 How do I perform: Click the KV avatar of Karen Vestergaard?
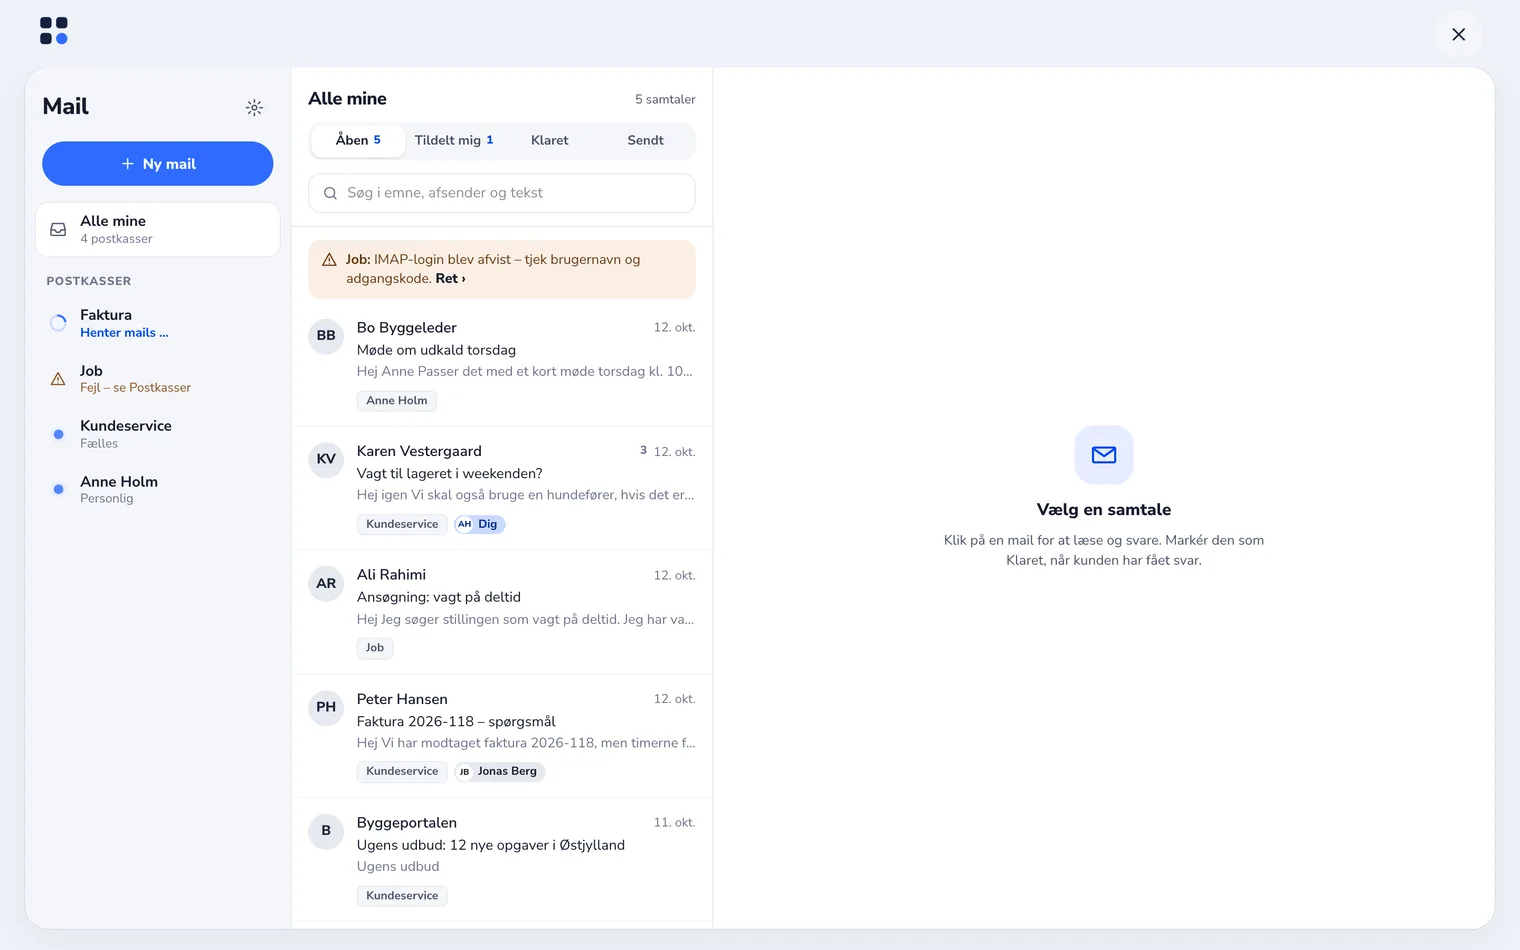(x=326, y=459)
